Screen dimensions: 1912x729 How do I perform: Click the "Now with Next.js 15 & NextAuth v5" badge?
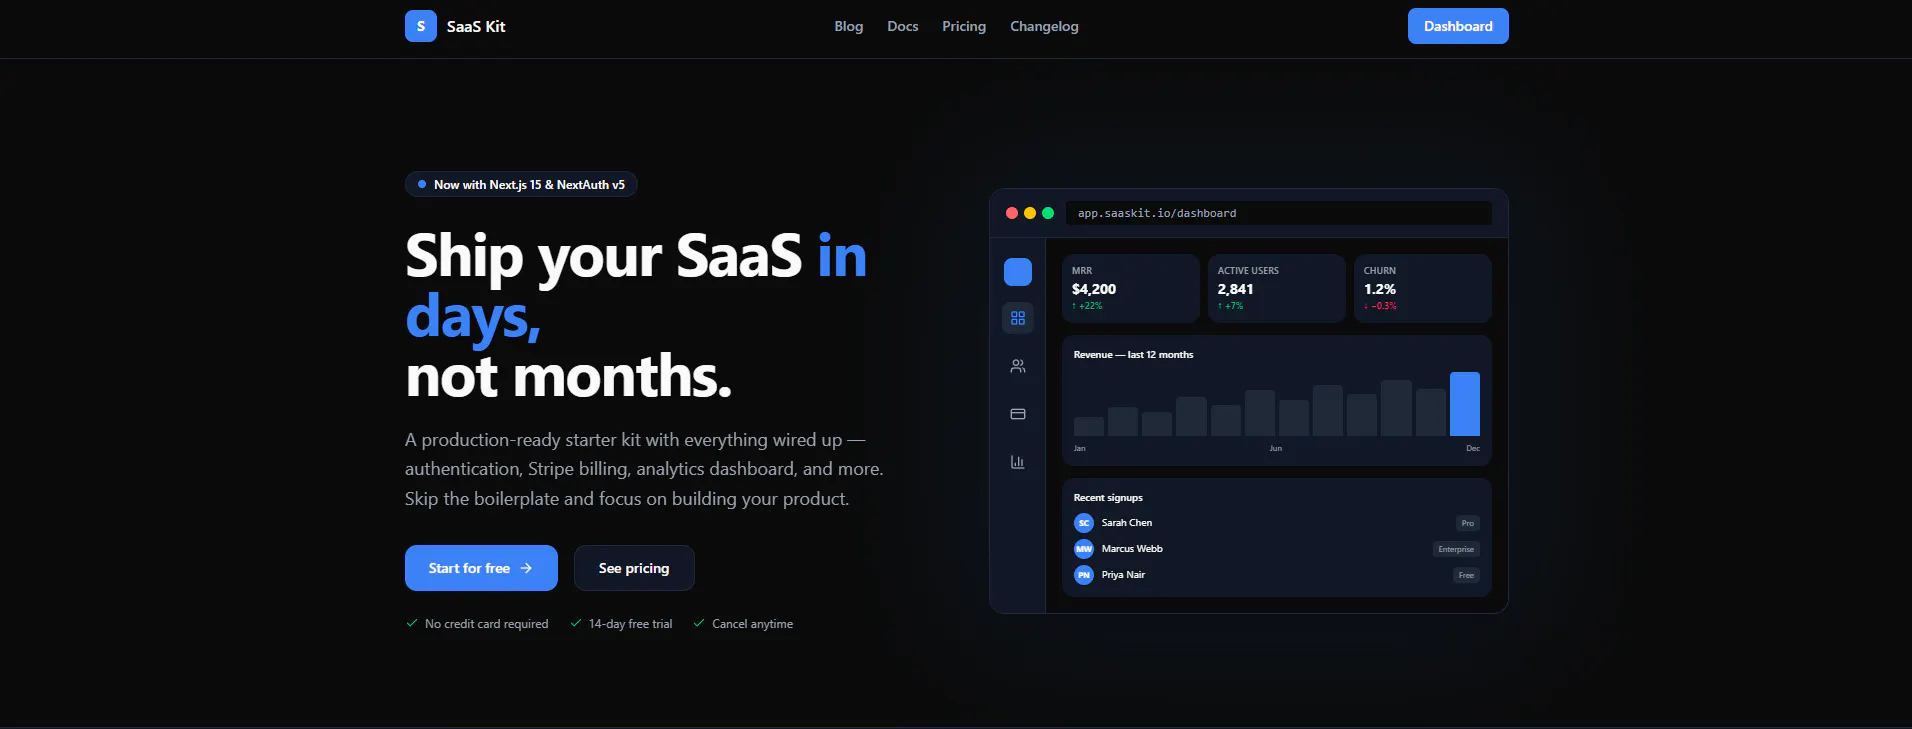pyautogui.click(x=521, y=185)
